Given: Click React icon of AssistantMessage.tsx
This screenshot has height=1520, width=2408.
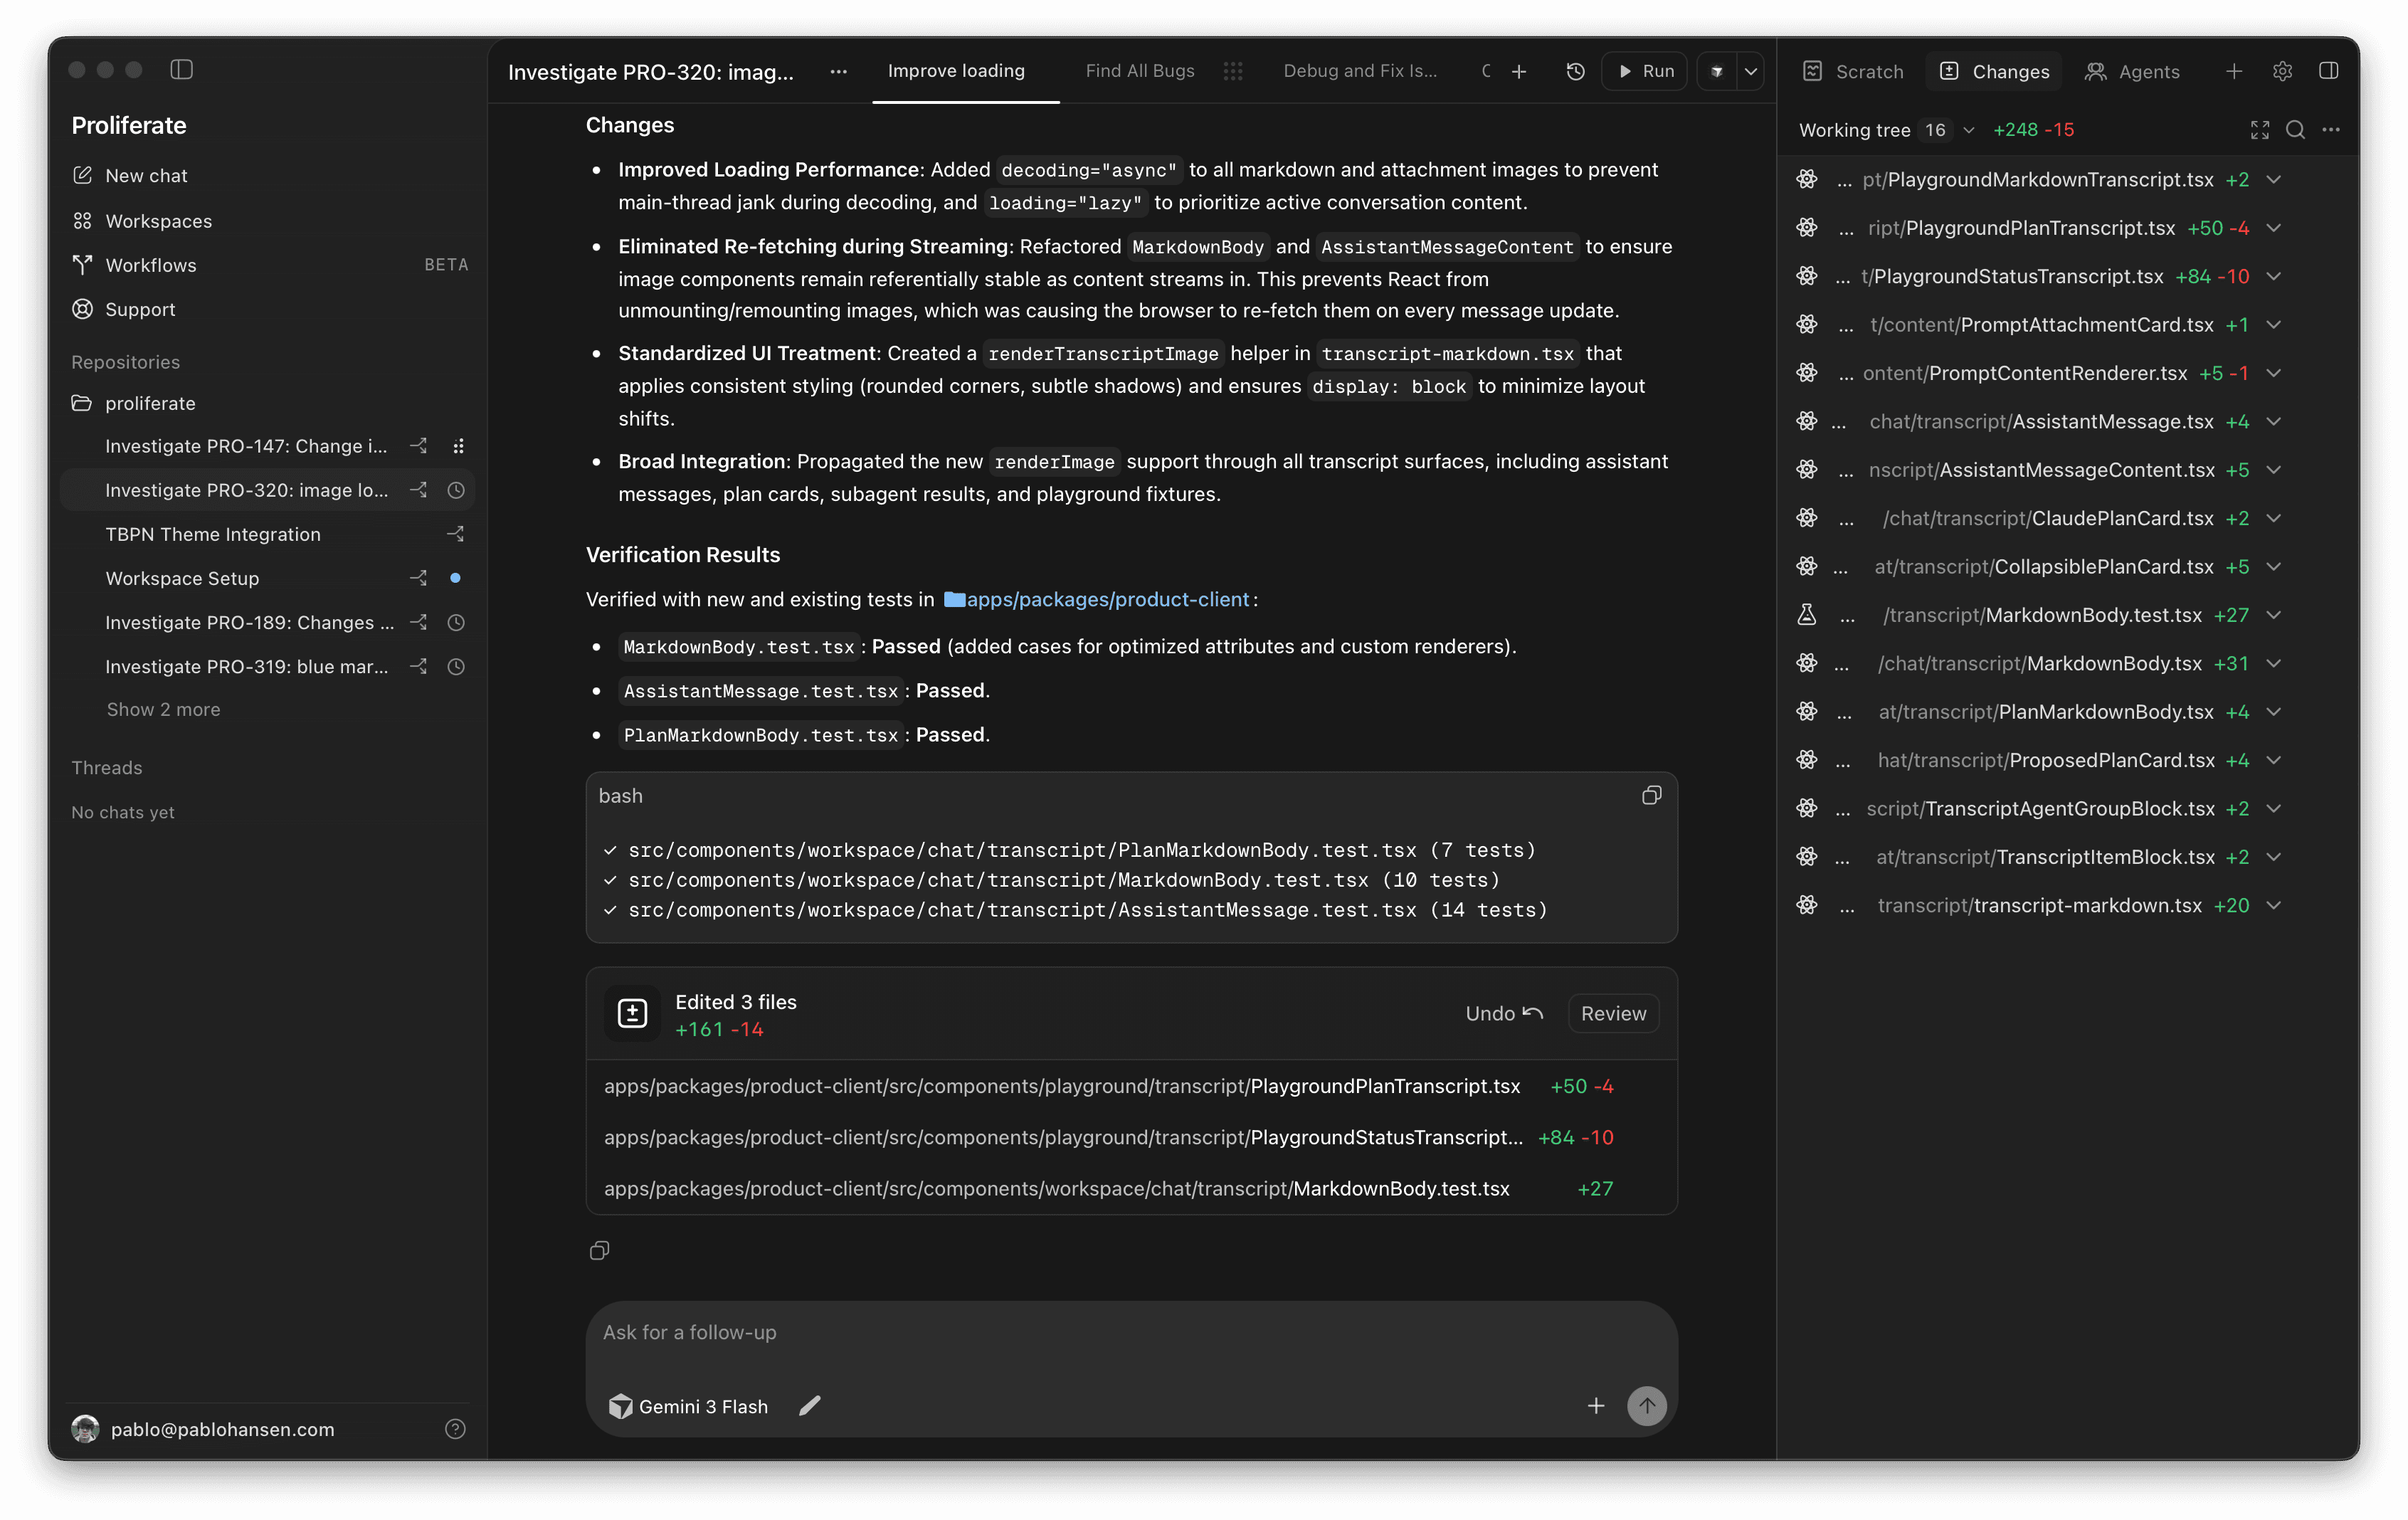Looking at the screenshot, I should (1807, 421).
